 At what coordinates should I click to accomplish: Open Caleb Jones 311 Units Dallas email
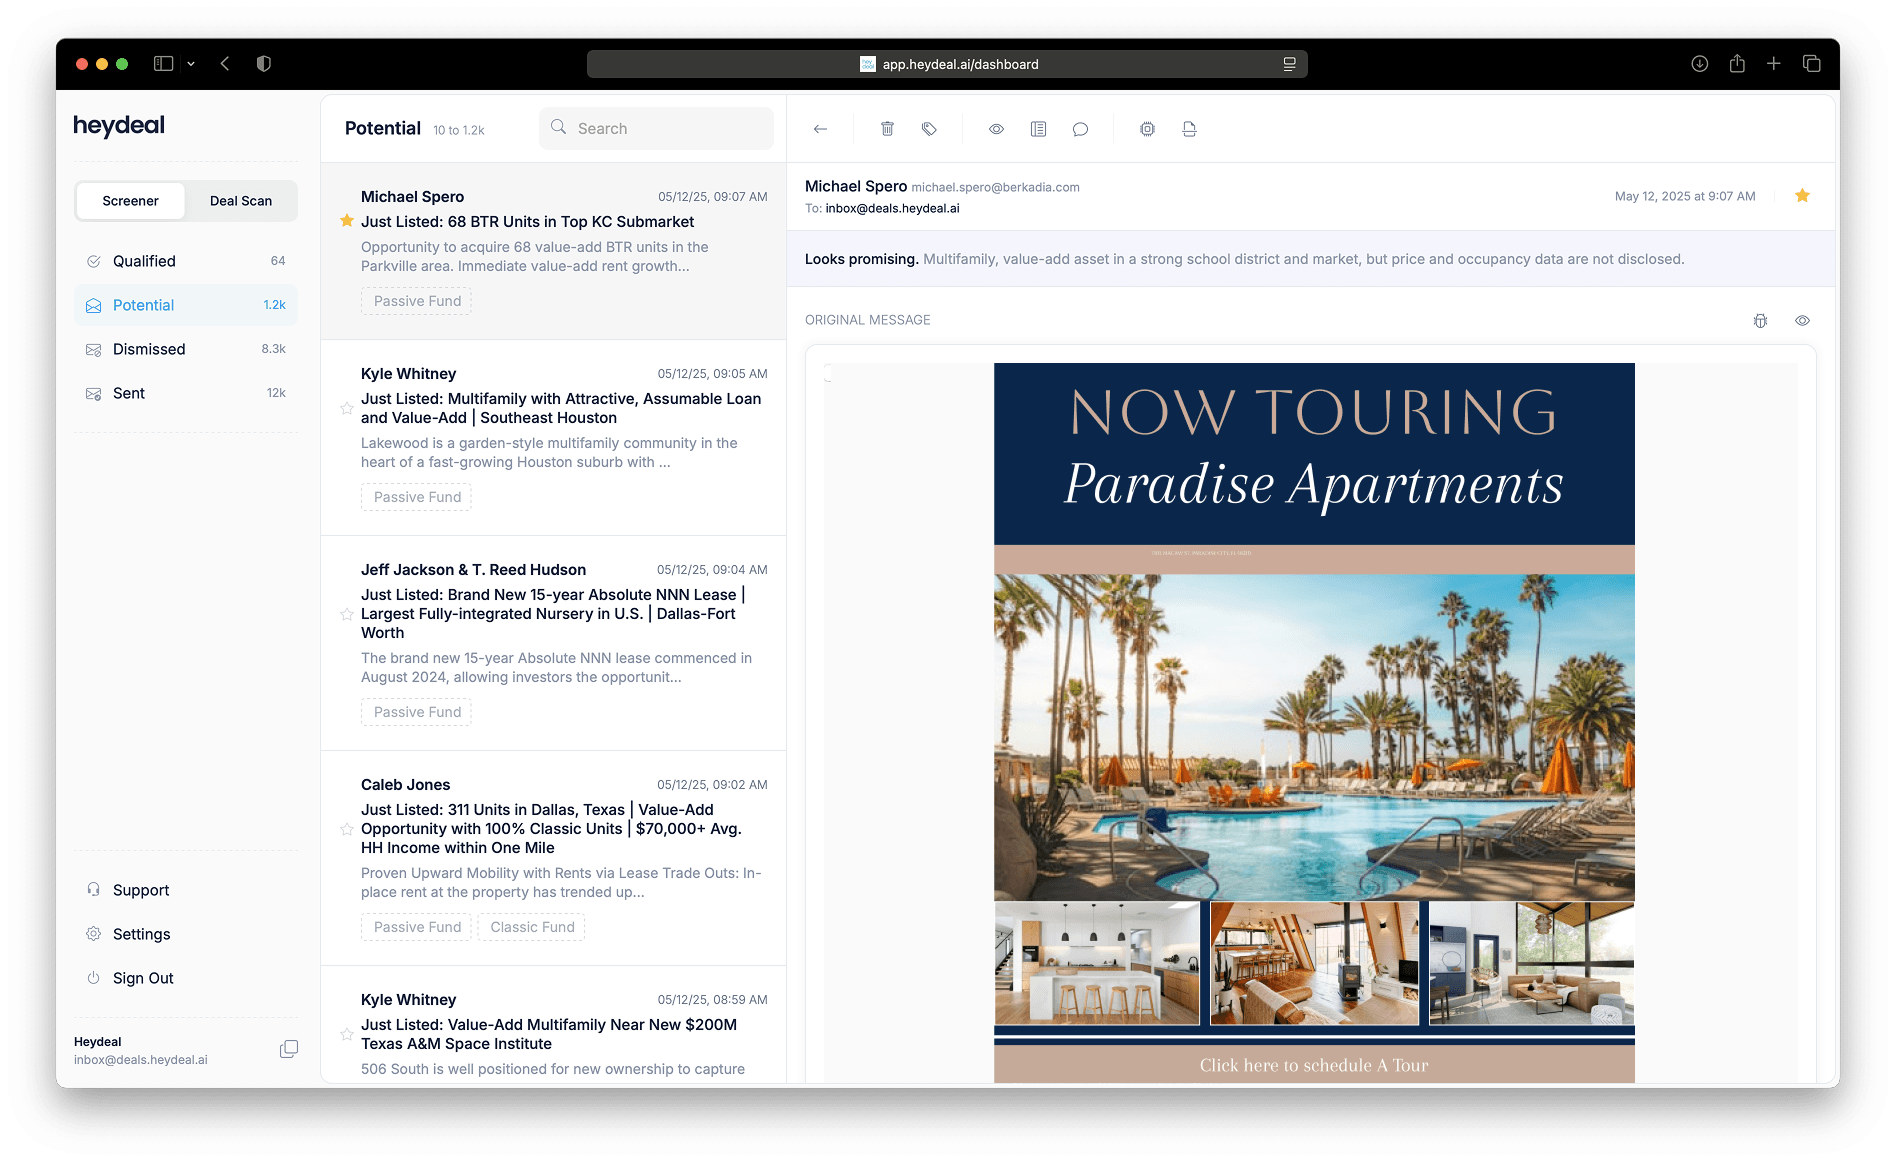point(553,828)
